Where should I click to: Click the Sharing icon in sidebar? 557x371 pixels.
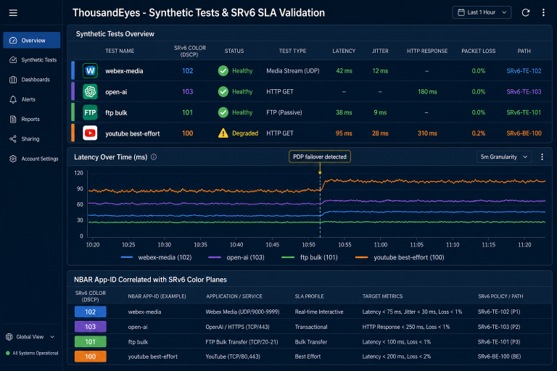coord(13,139)
